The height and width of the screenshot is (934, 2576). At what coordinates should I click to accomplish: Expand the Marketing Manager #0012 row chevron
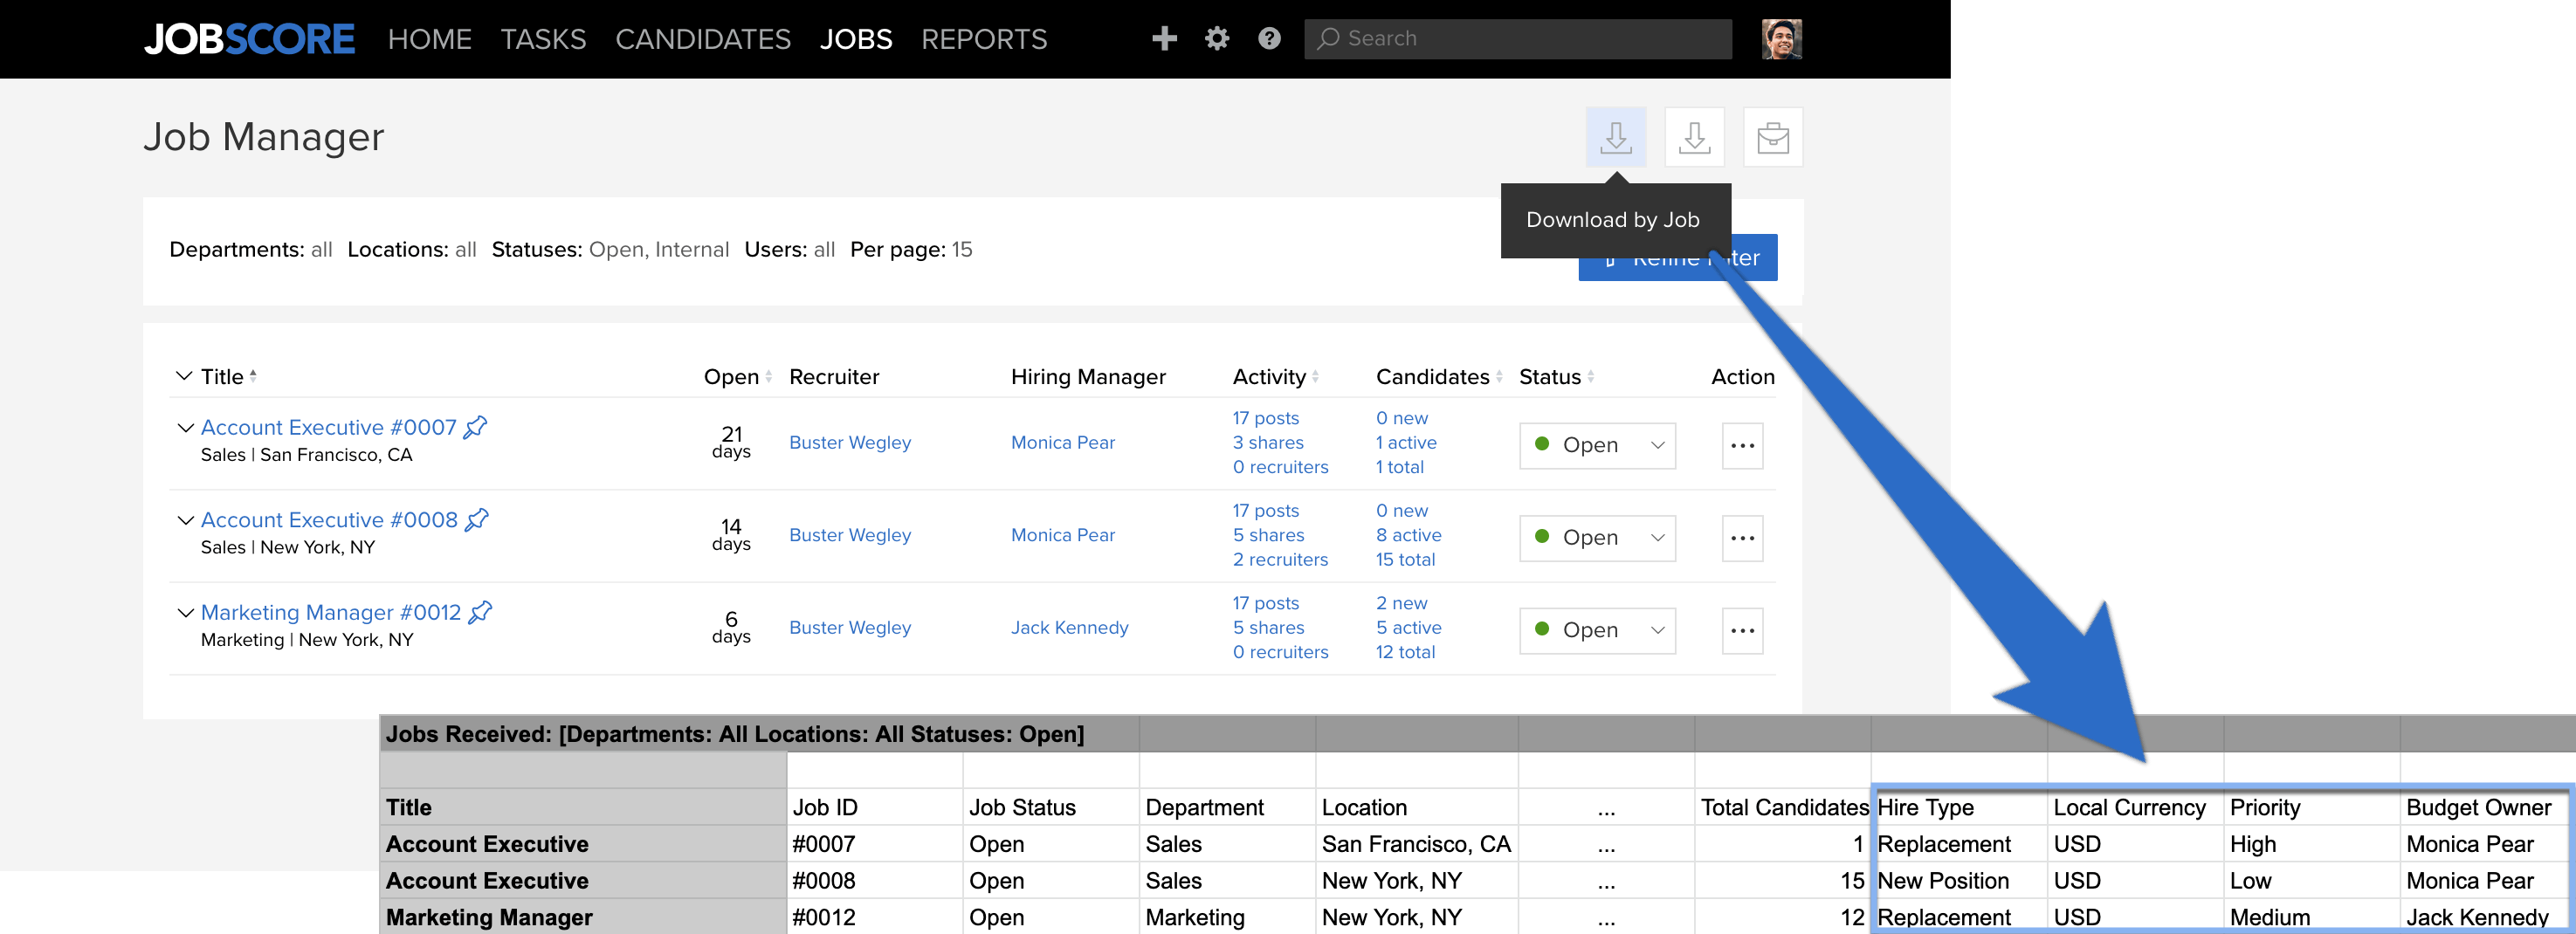coord(185,613)
